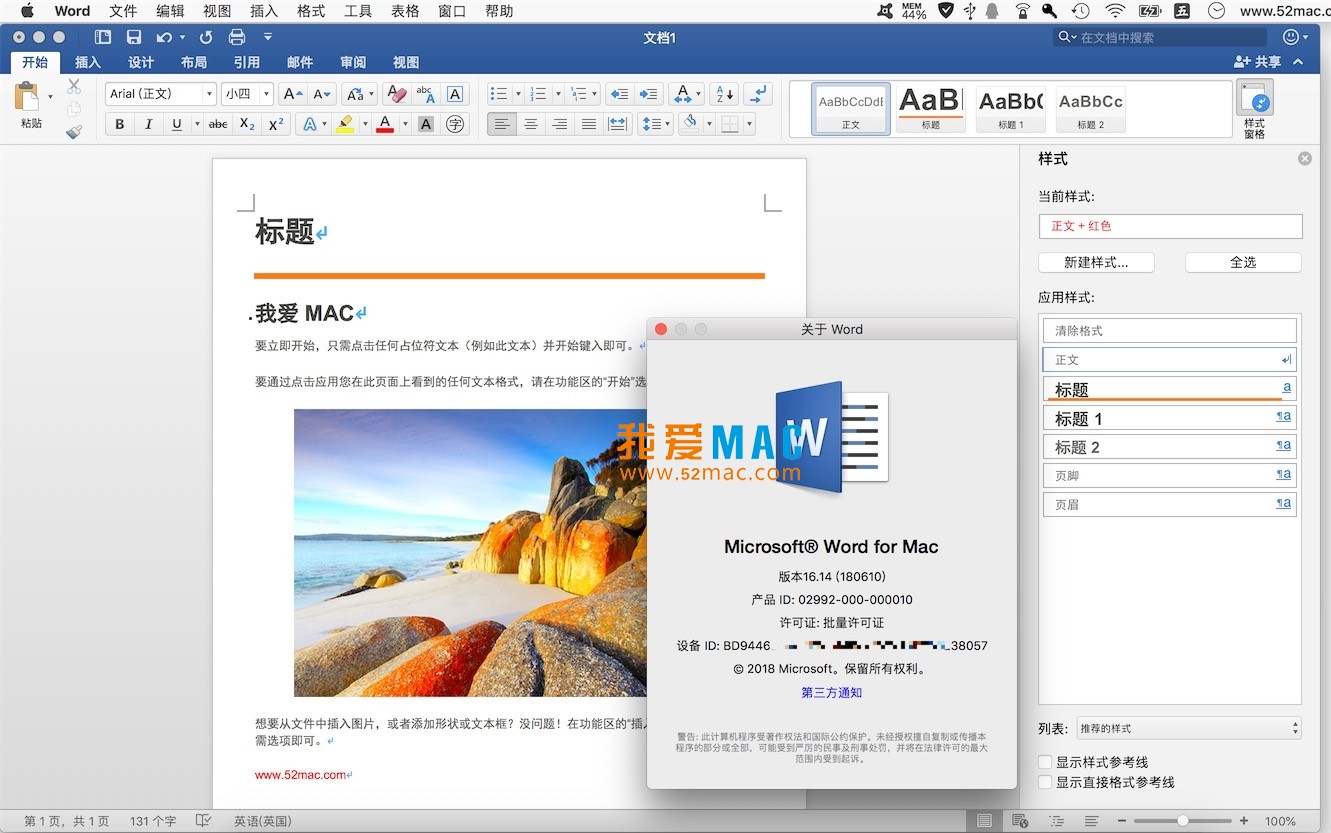The width and height of the screenshot is (1331, 833).
Task: Open the Styles Pane 样式窗格 icon
Action: [1254, 110]
